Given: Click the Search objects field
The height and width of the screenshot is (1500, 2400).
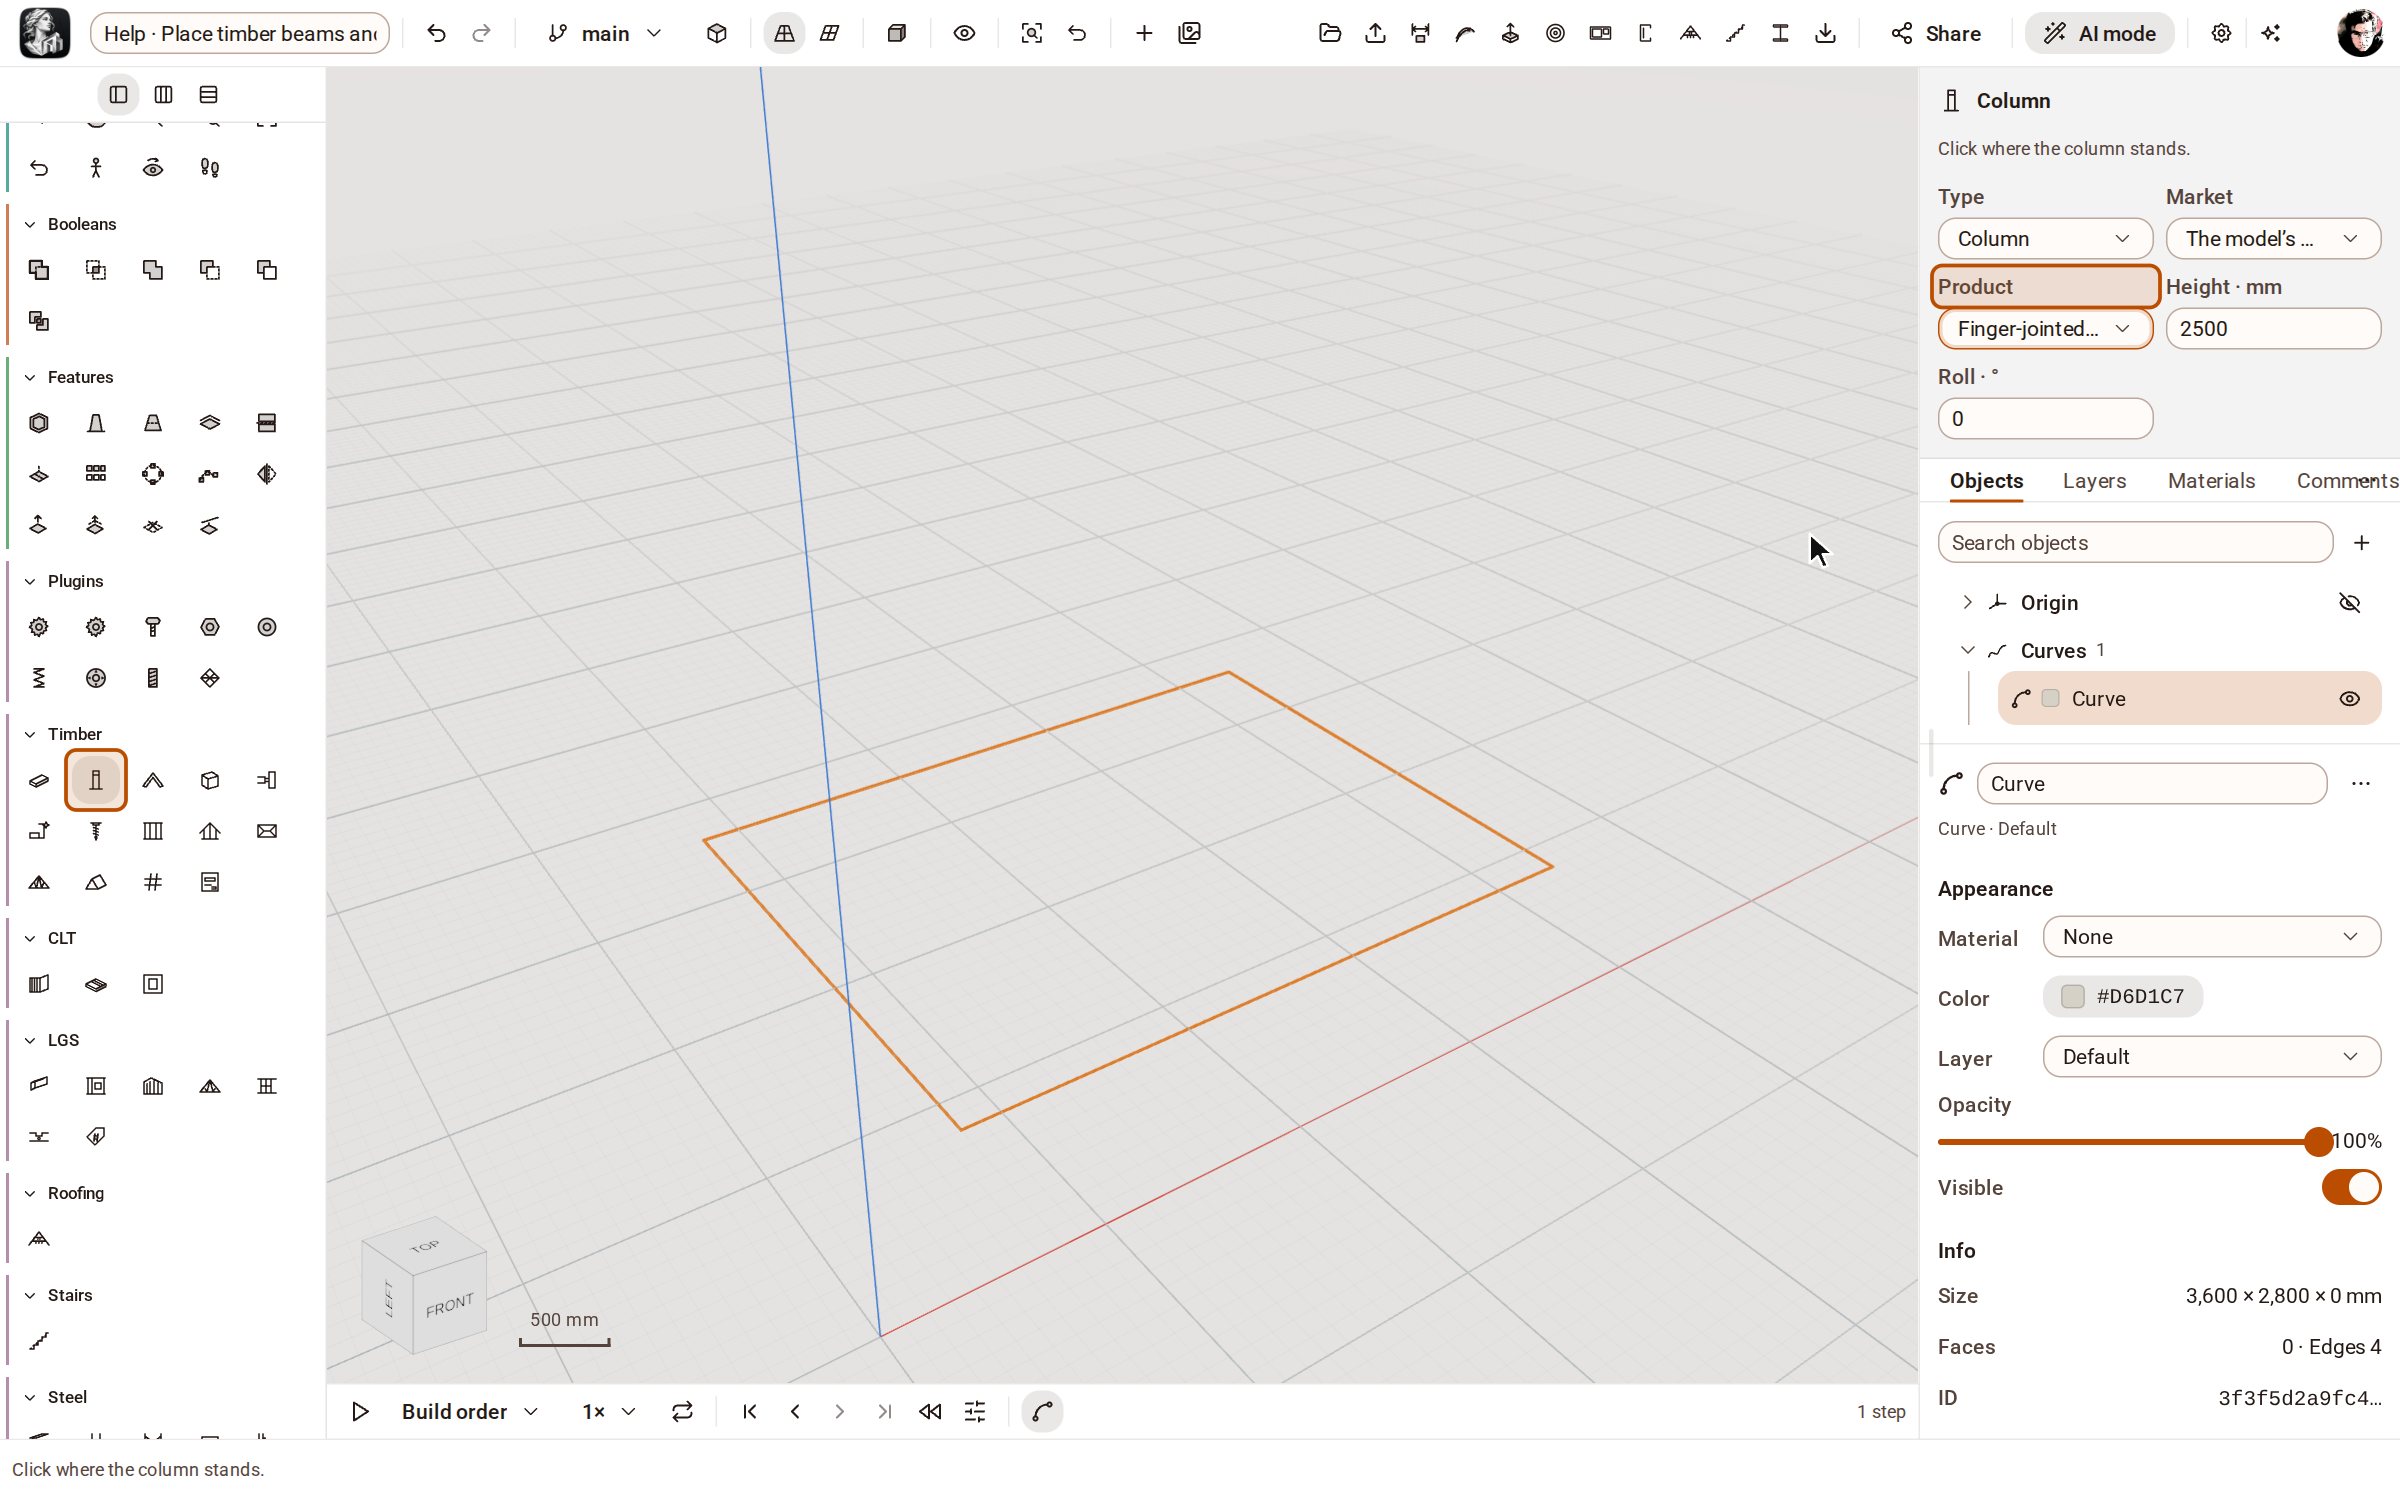Looking at the screenshot, I should 2135,542.
